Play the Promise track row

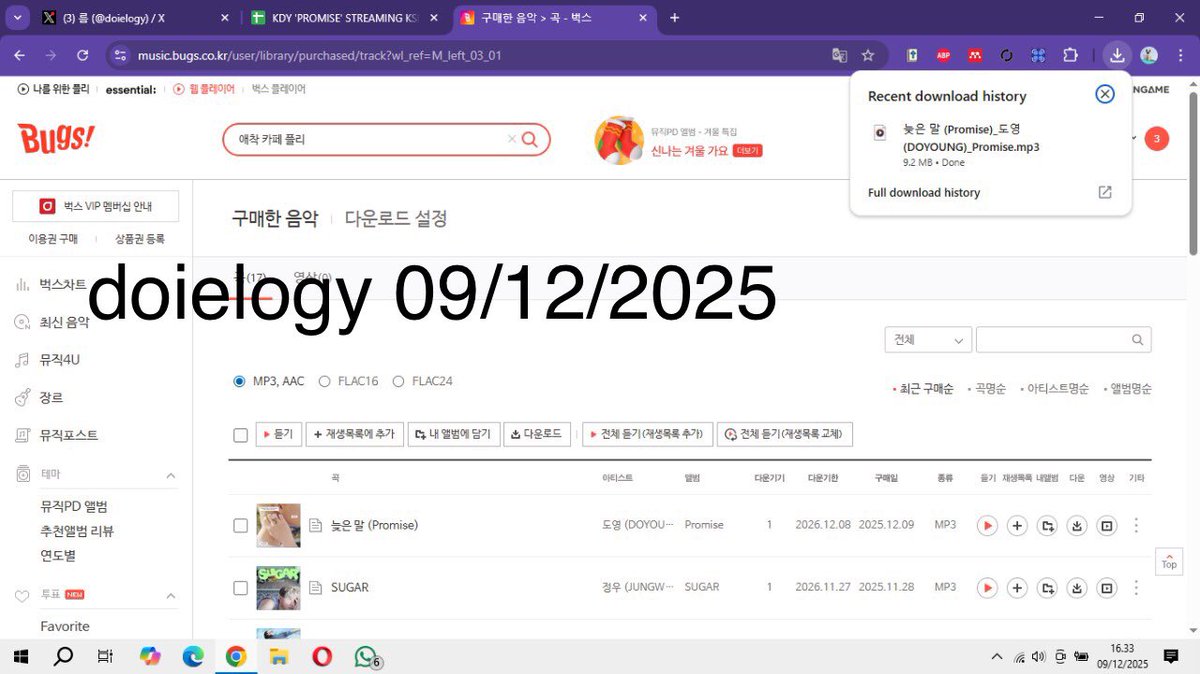[x=987, y=525]
